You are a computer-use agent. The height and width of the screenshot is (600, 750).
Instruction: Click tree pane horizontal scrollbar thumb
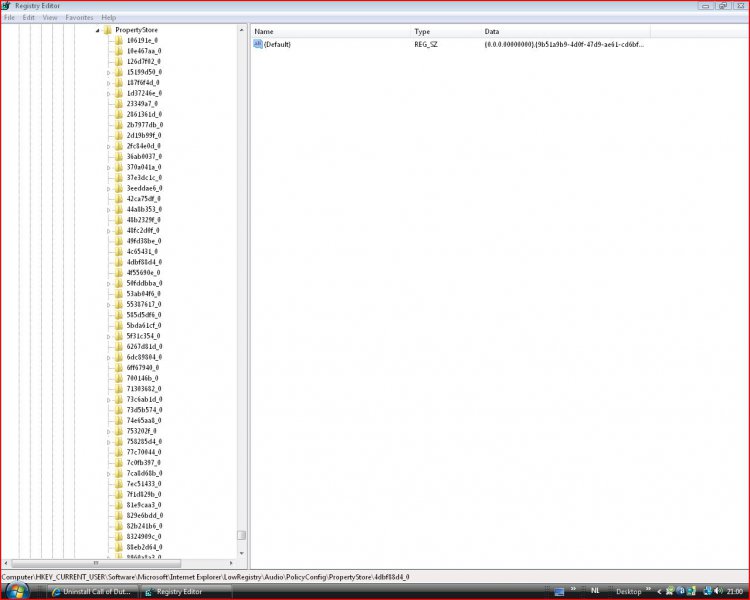96,563
